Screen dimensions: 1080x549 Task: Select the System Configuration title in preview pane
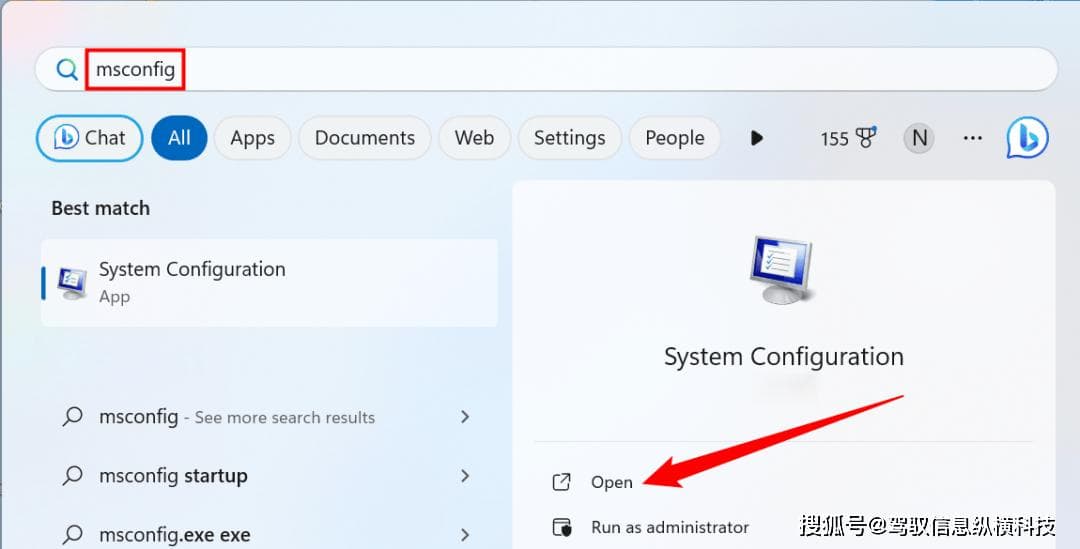coord(784,357)
